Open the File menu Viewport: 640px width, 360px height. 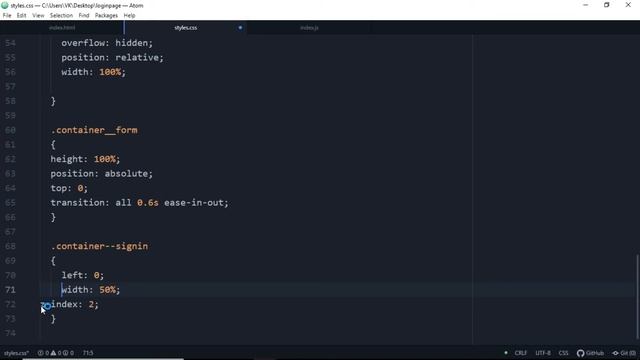(x=7, y=16)
